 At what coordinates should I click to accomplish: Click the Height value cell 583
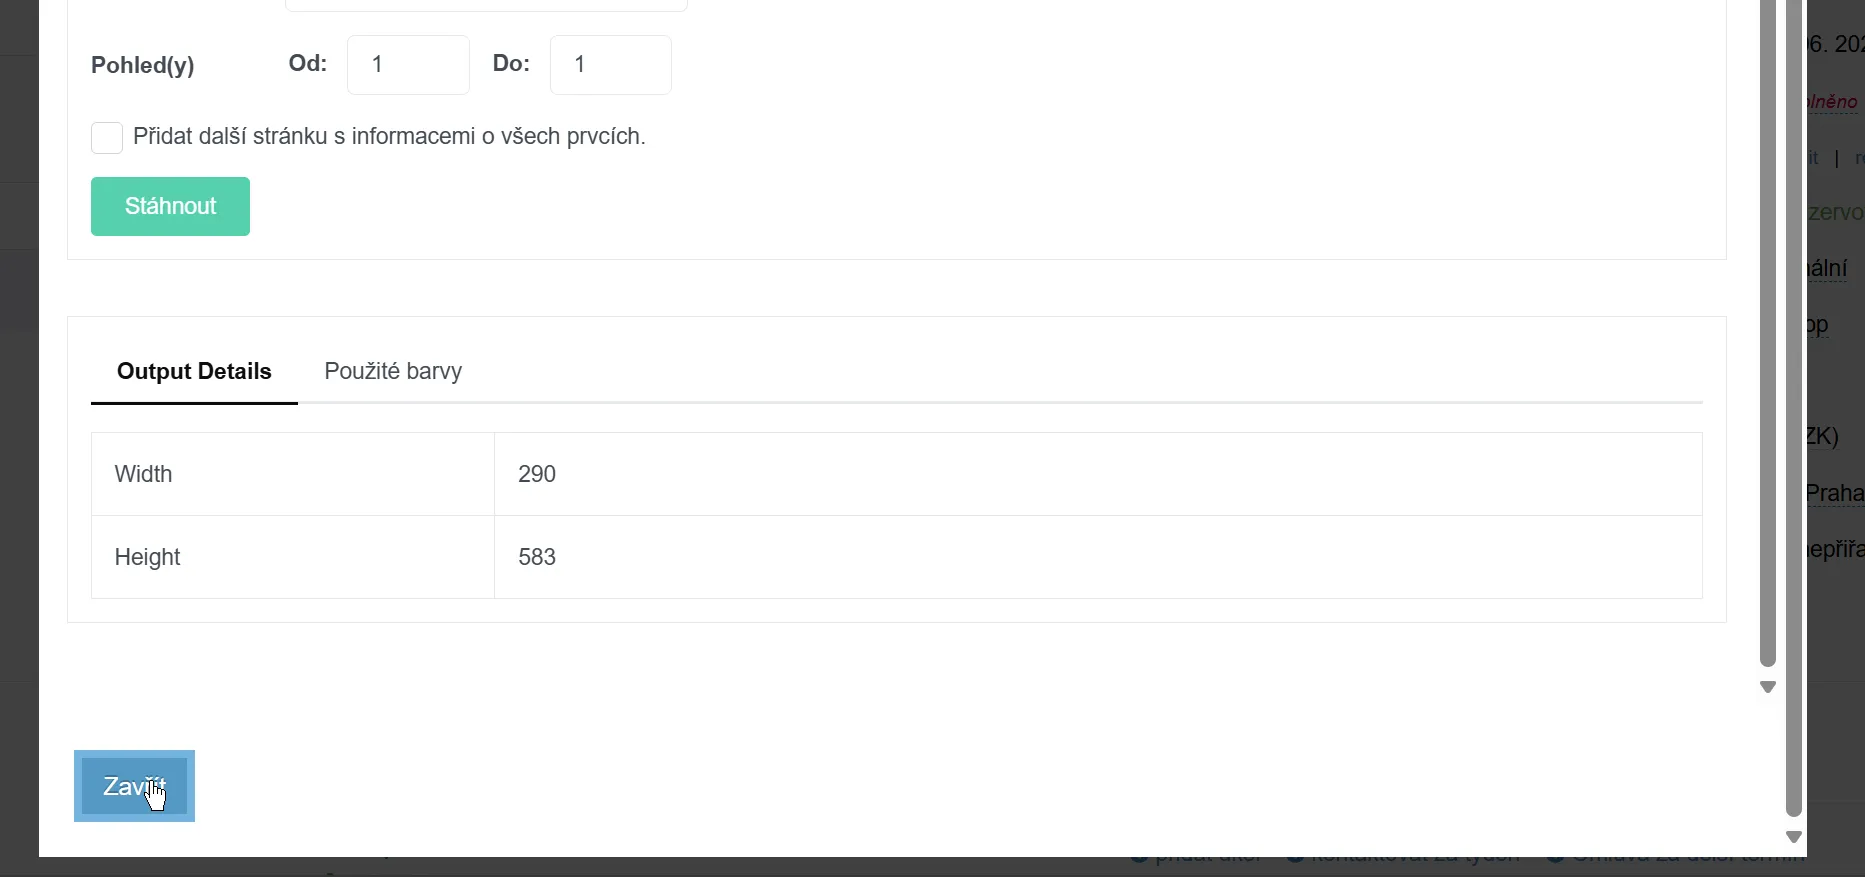click(x=1098, y=557)
